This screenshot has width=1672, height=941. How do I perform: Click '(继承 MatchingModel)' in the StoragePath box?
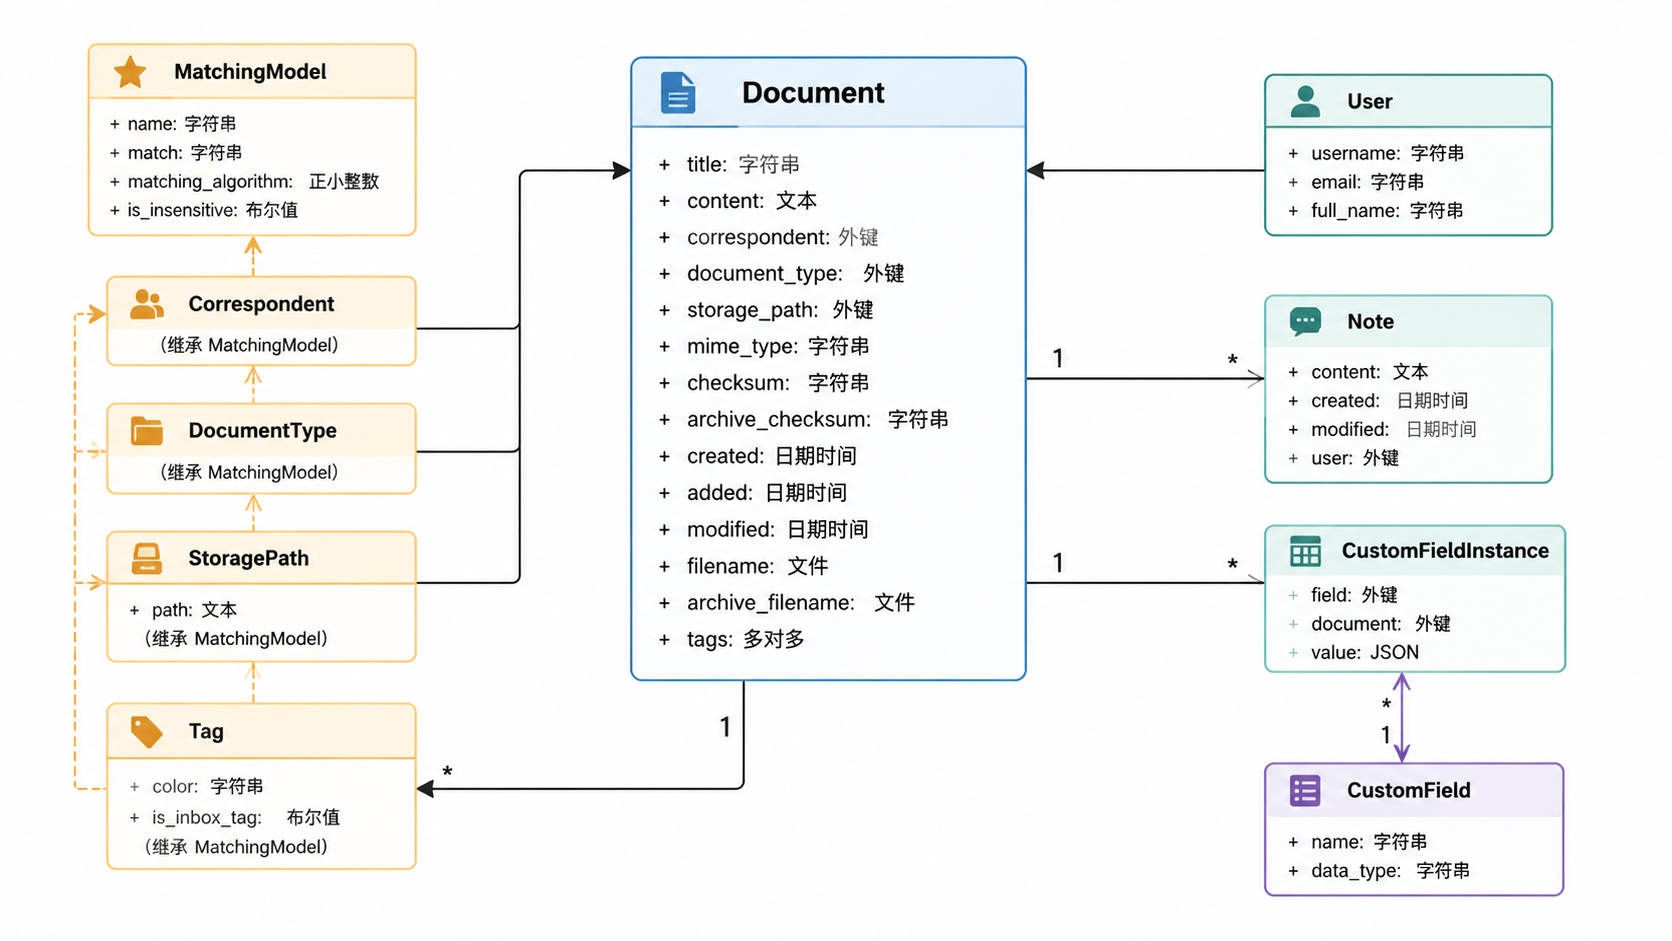click(x=236, y=639)
